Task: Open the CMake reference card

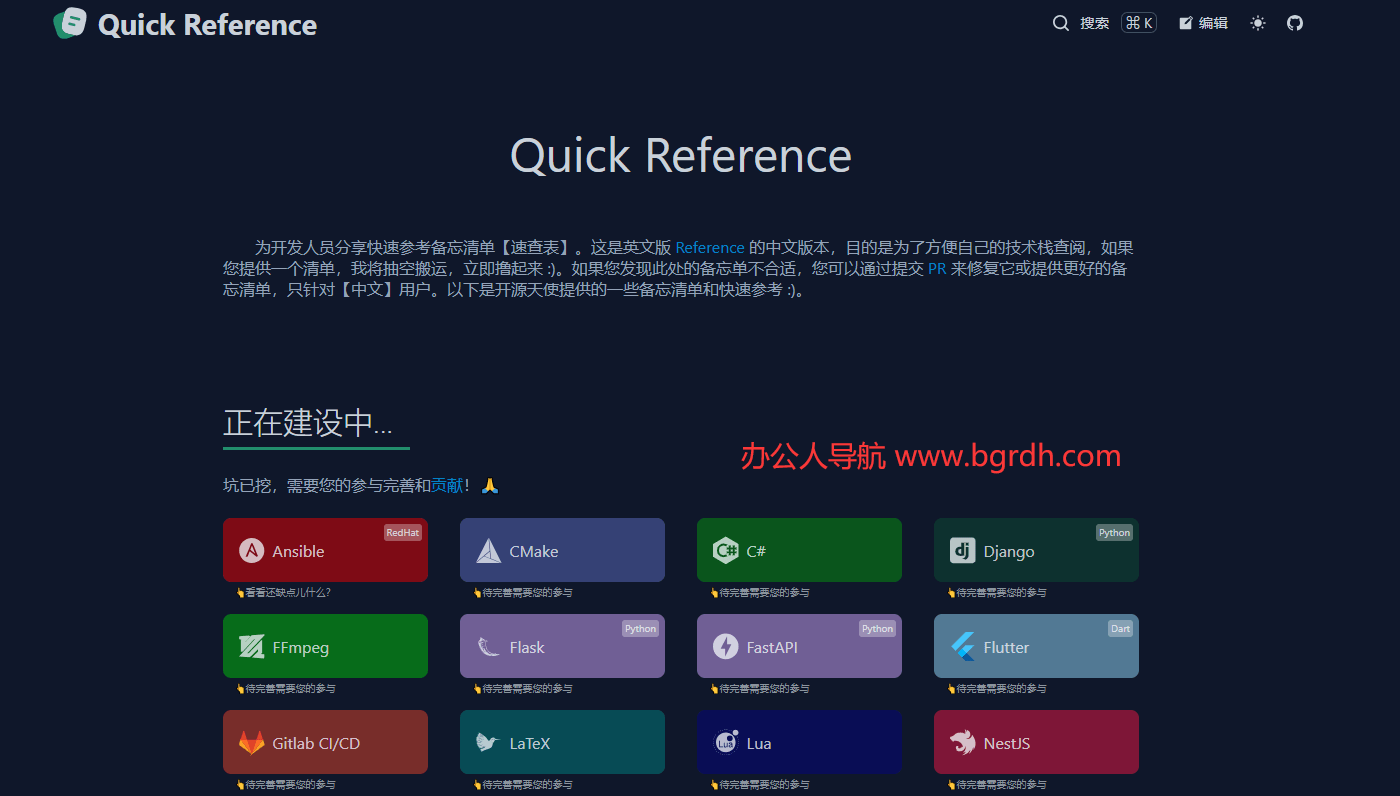Action: pyautogui.click(x=562, y=550)
